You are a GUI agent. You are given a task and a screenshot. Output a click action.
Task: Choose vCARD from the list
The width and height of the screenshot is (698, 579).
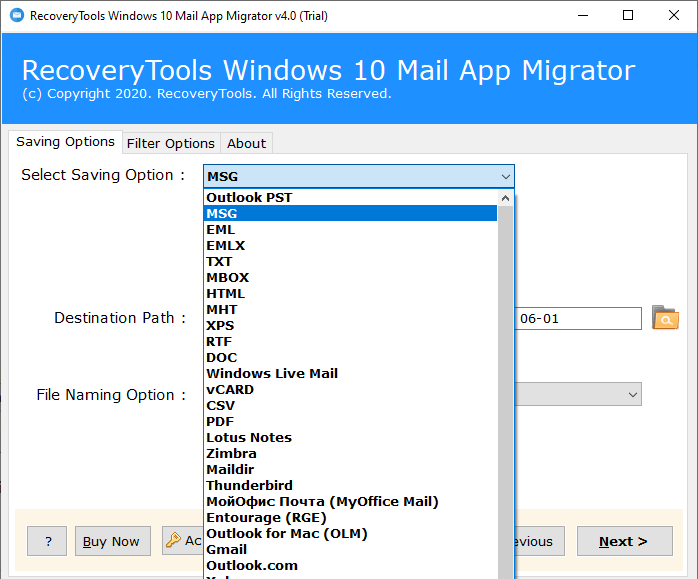350,389
